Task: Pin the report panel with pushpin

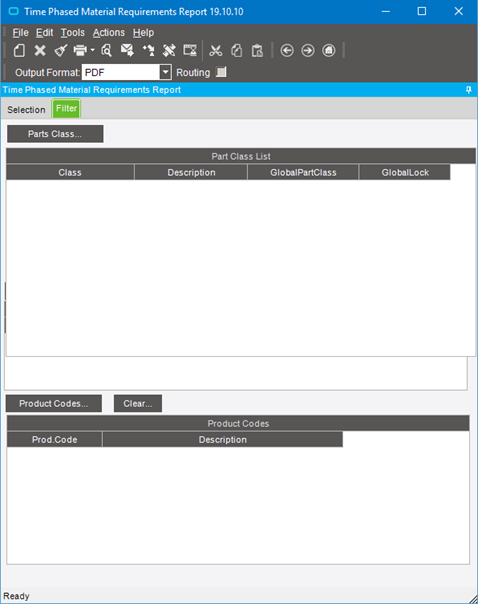Action: [x=468, y=90]
